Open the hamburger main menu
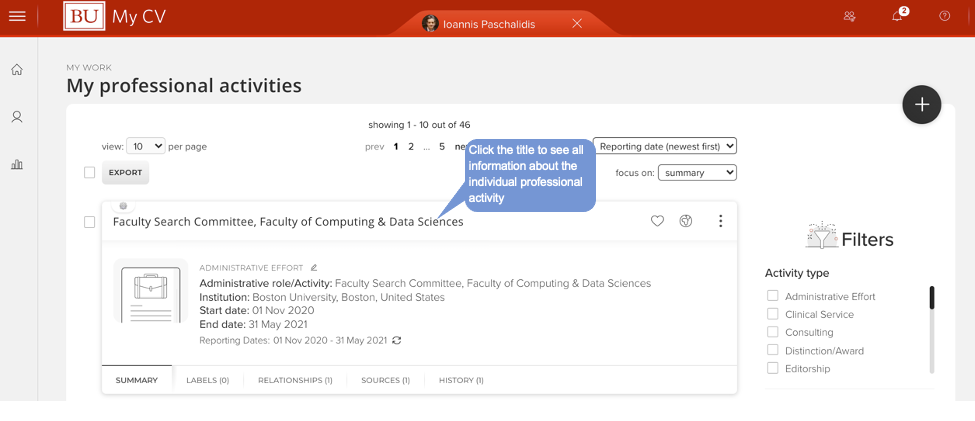 [17, 16]
